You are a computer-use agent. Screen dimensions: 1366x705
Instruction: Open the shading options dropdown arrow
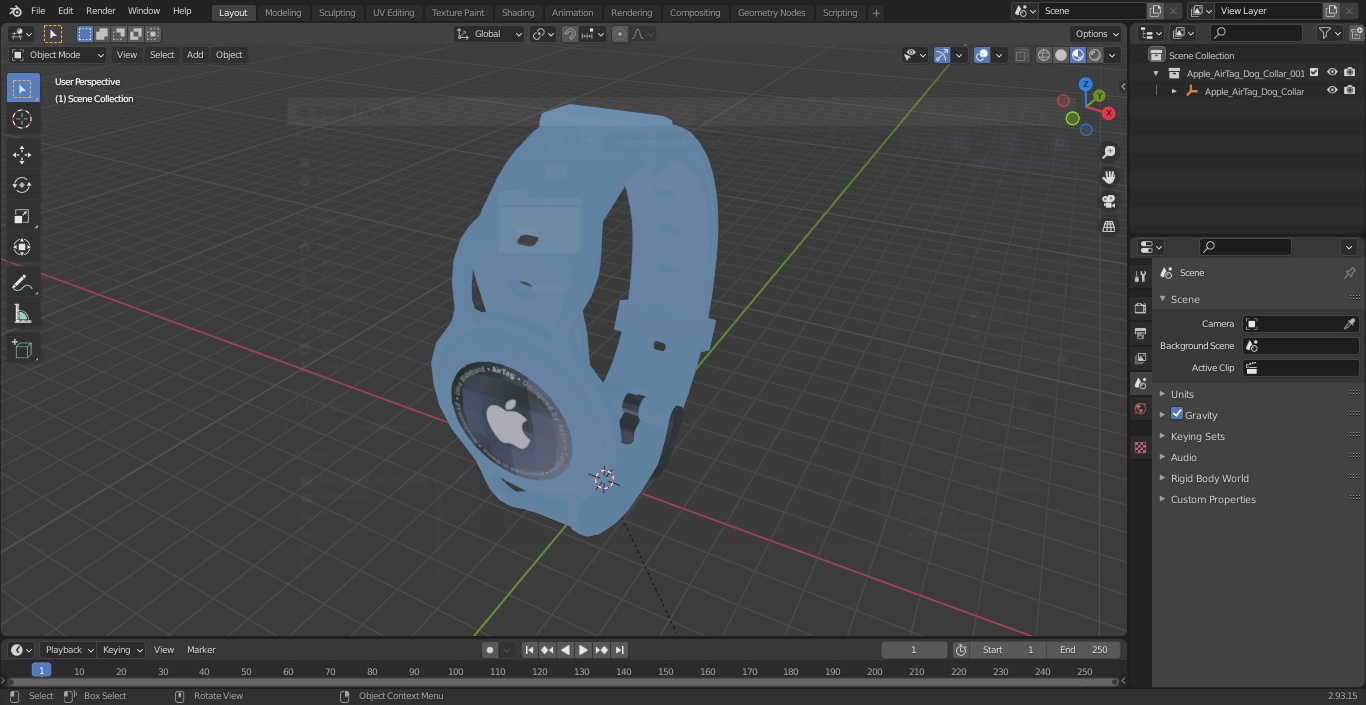pyautogui.click(x=1112, y=55)
